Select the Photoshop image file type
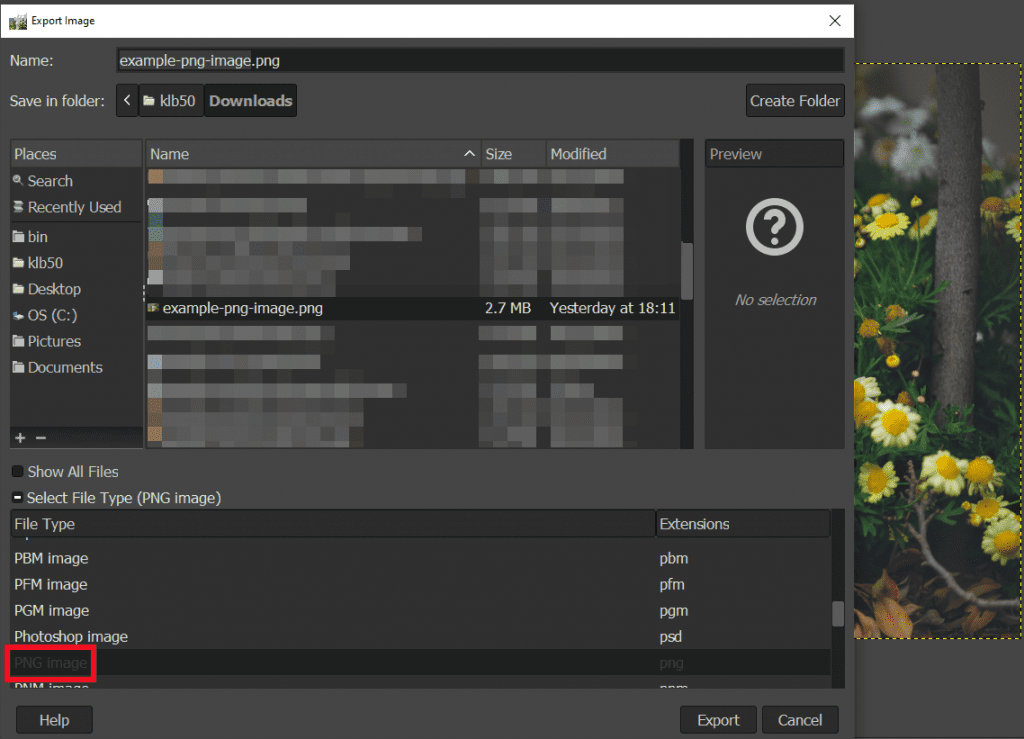The image size is (1024, 739). click(71, 636)
